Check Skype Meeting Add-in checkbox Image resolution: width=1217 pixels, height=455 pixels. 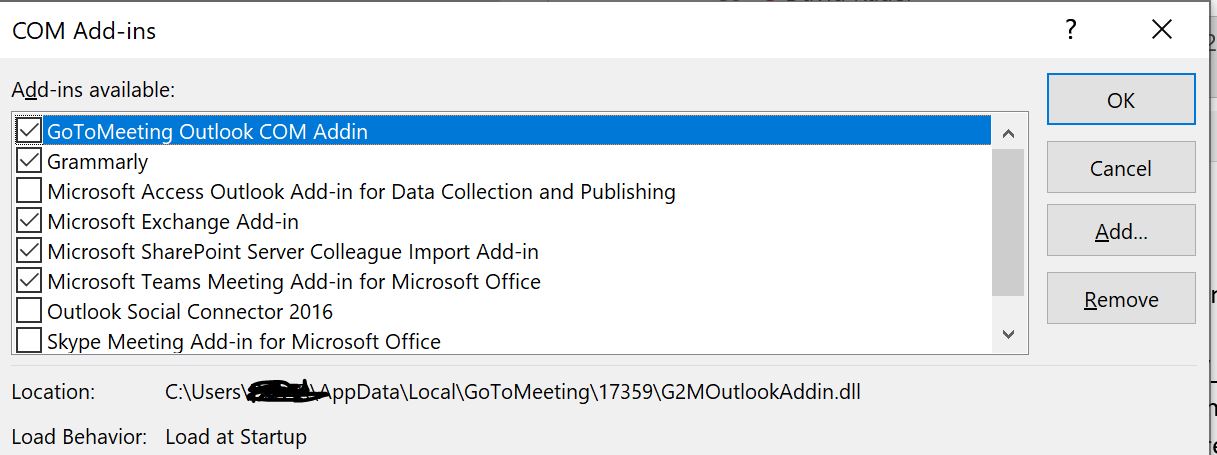[x=30, y=340]
